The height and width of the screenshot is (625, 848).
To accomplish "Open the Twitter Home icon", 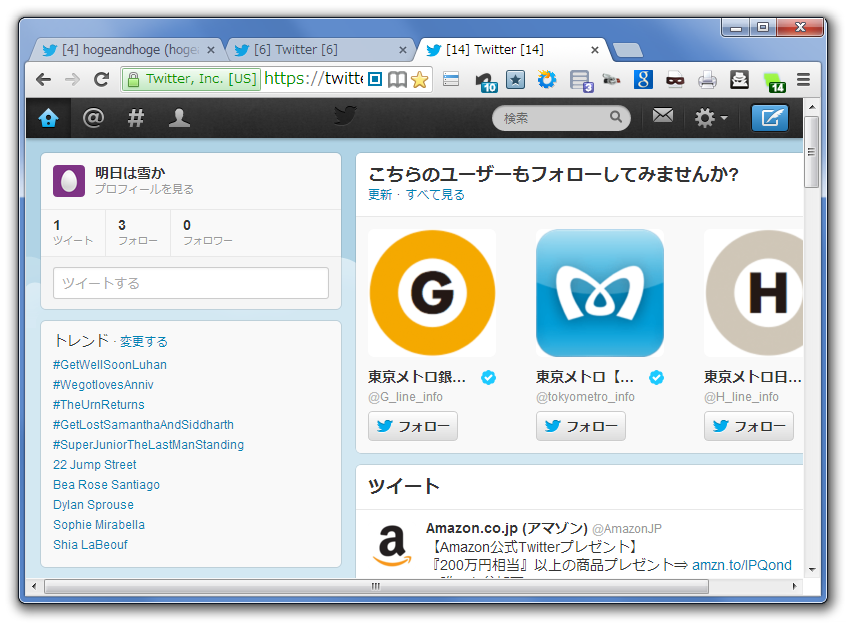I will (48, 117).
